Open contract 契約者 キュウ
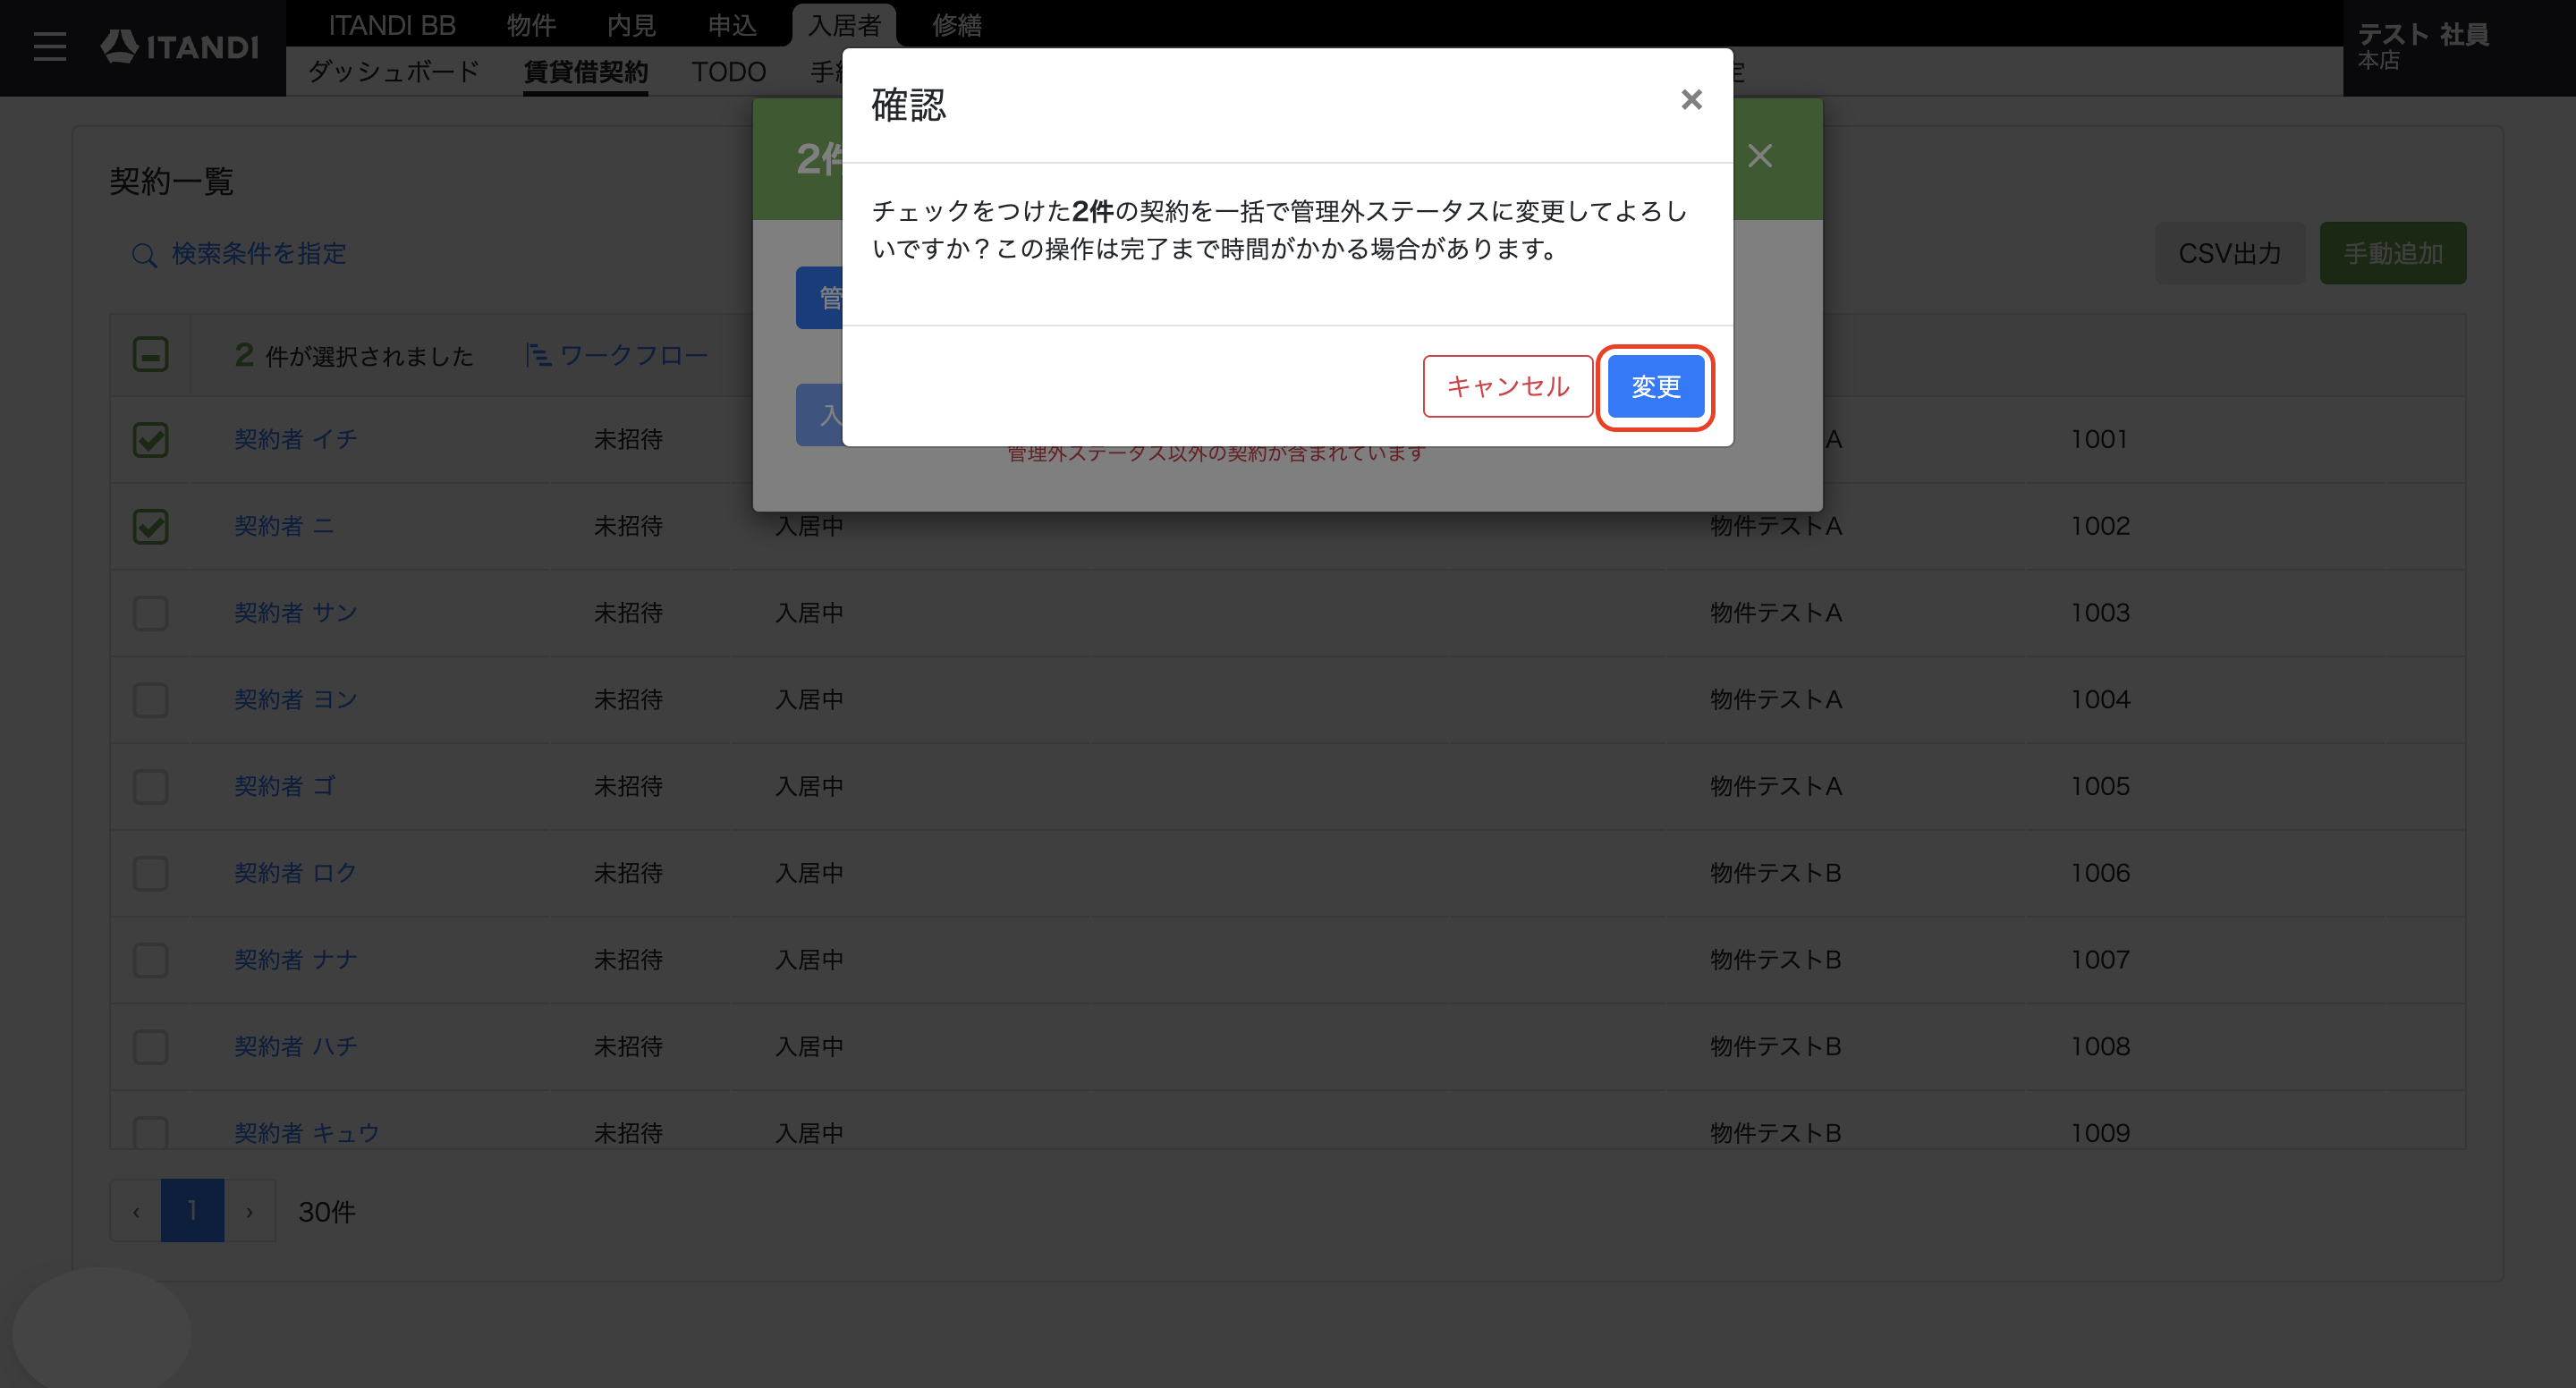 [307, 1133]
